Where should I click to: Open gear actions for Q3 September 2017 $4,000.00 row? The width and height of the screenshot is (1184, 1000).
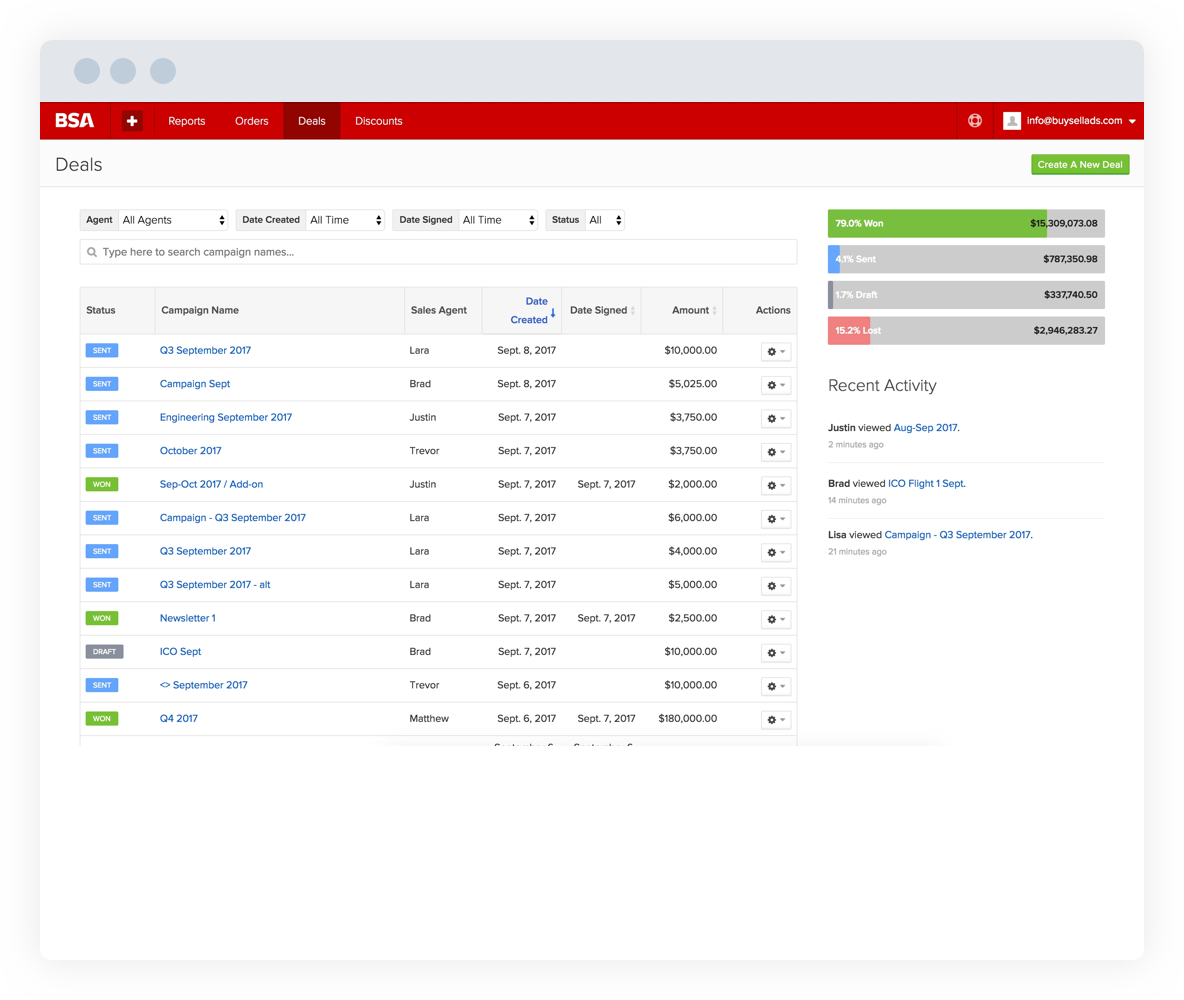pyautogui.click(x=776, y=552)
